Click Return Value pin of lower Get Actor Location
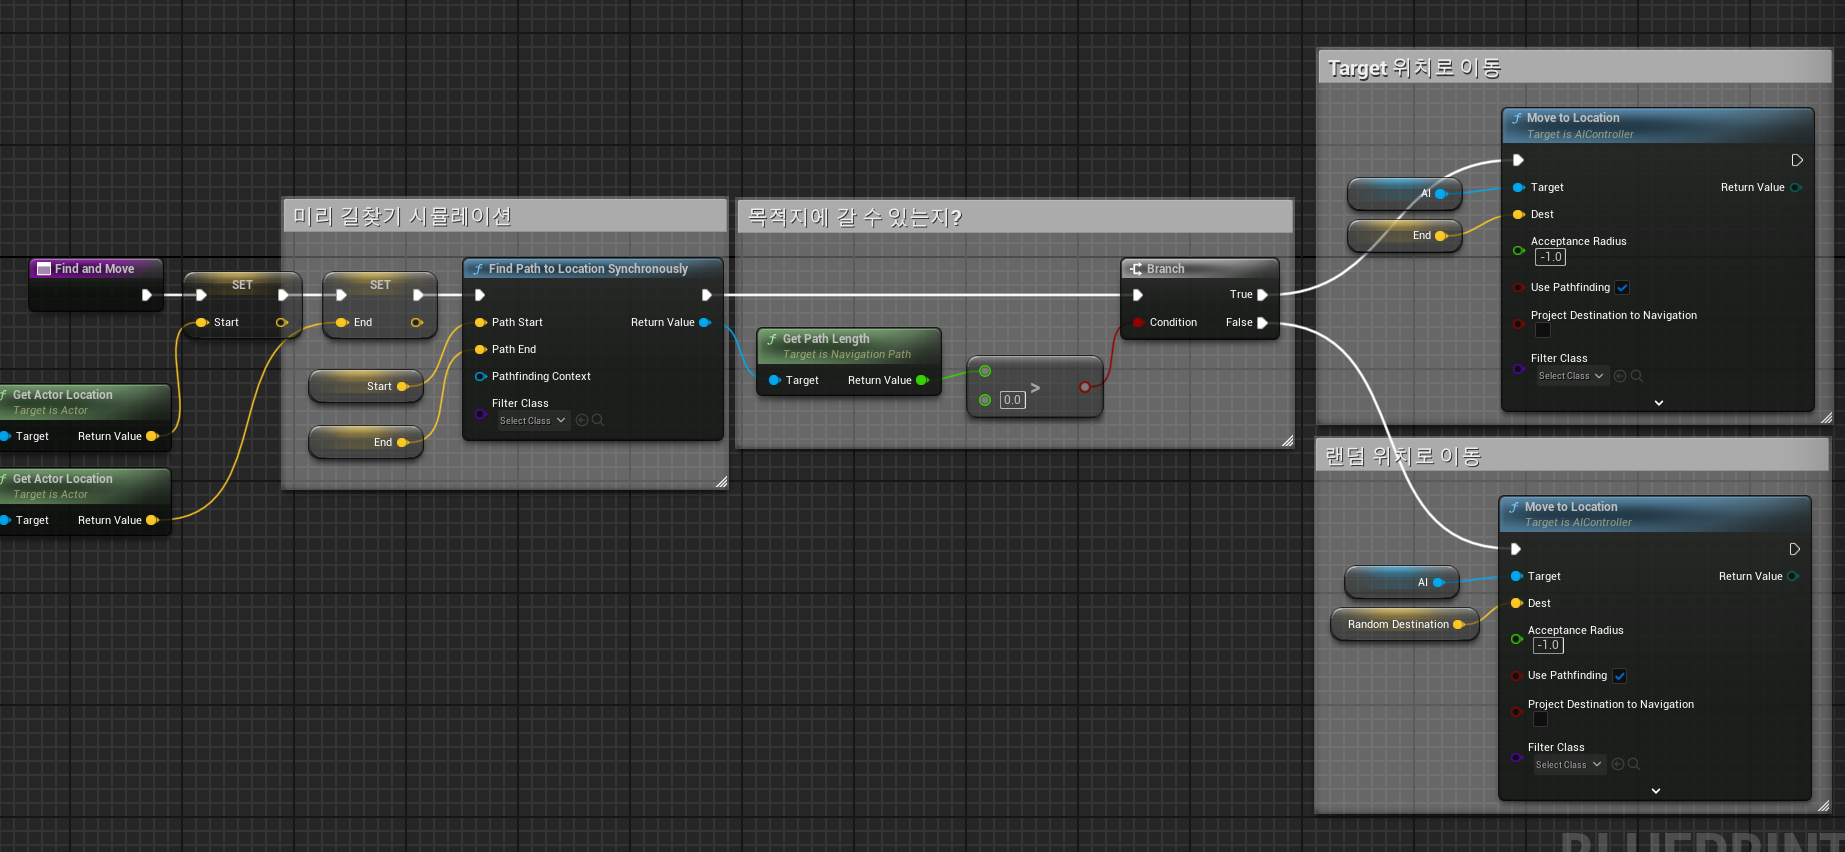This screenshot has height=852, width=1845. click(x=152, y=520)
